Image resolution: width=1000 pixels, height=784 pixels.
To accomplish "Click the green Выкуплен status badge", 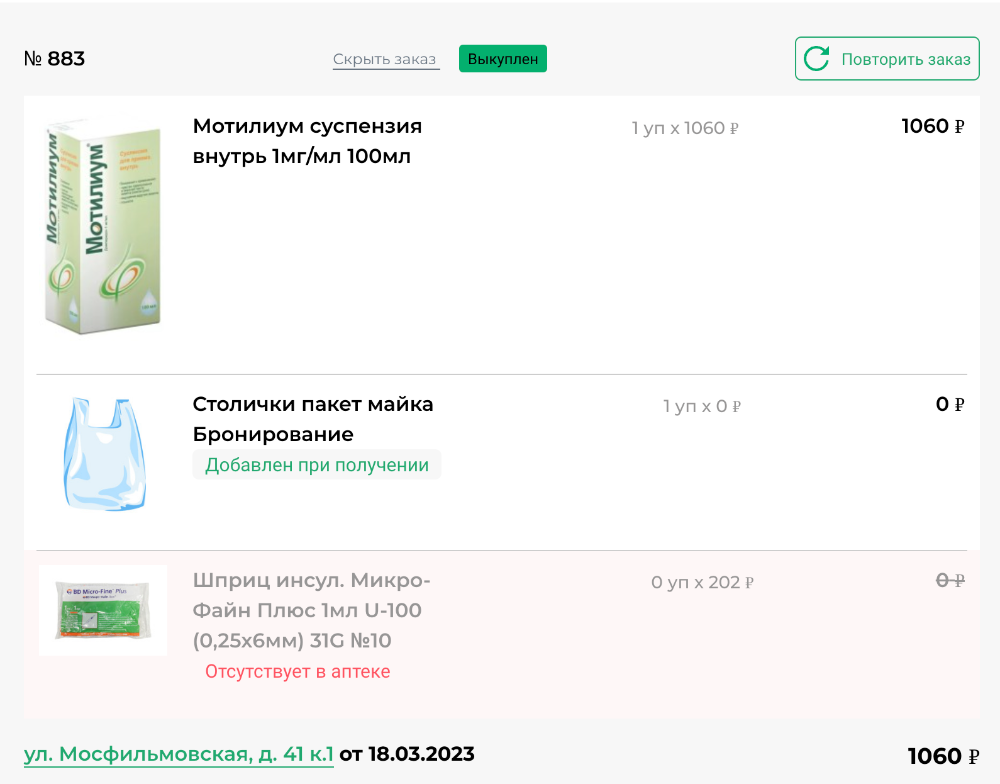I will pyautogui.click(x=503, y=59).
